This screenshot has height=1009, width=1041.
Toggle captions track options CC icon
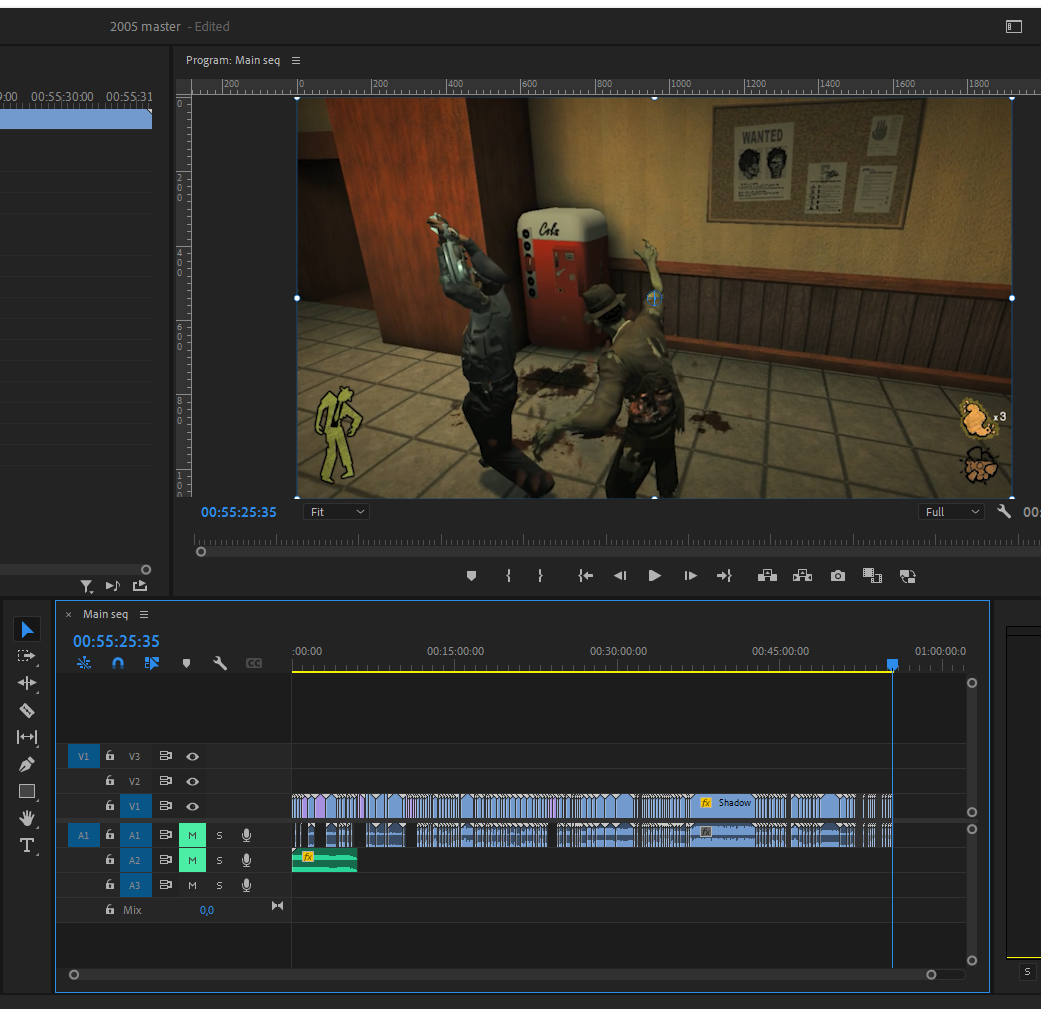(254, 663)
